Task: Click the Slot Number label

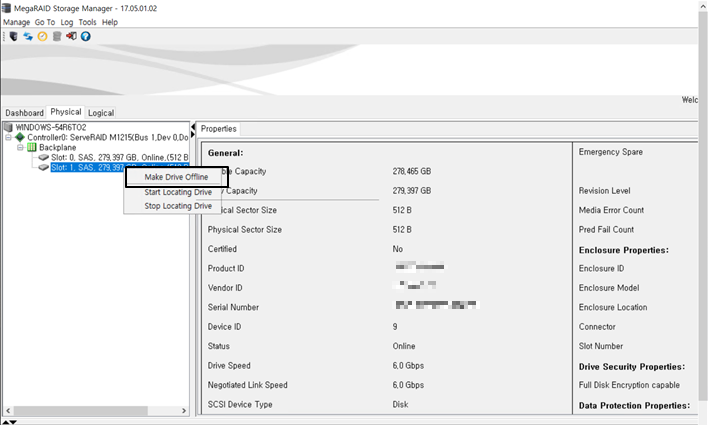Action: click(601, 346)
